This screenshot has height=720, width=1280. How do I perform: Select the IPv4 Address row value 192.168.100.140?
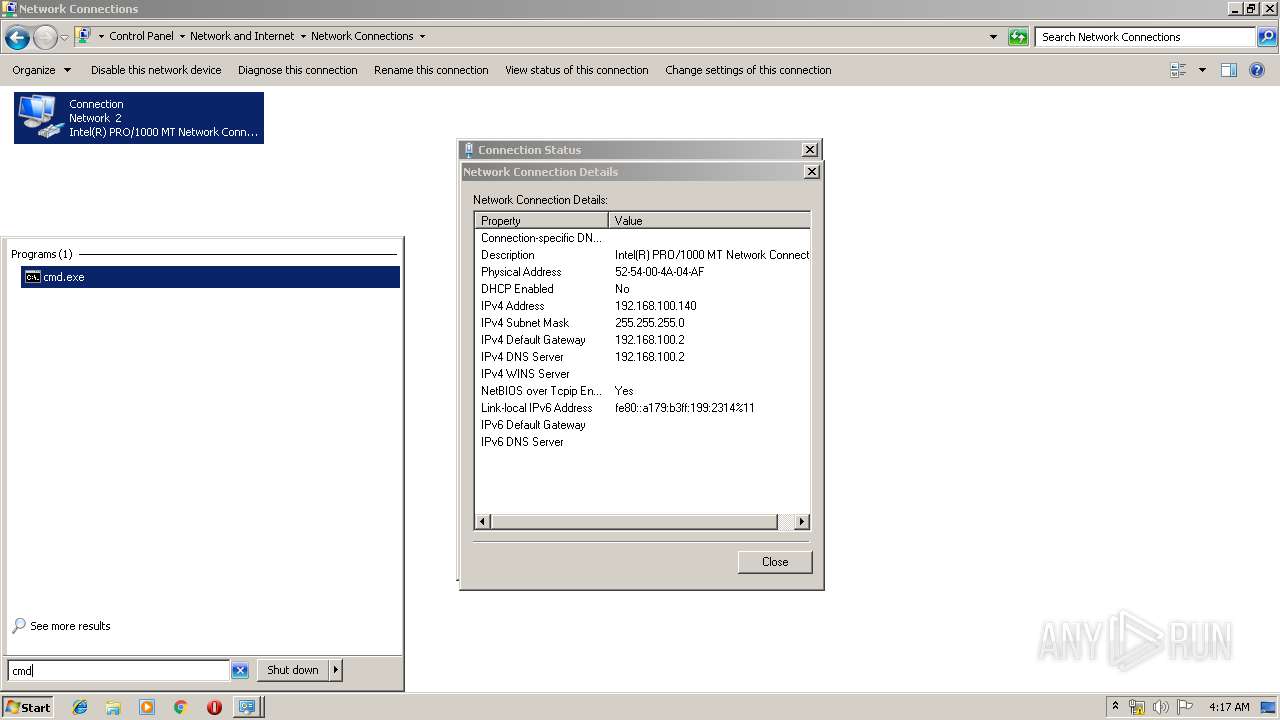click(x=656, y=306)
